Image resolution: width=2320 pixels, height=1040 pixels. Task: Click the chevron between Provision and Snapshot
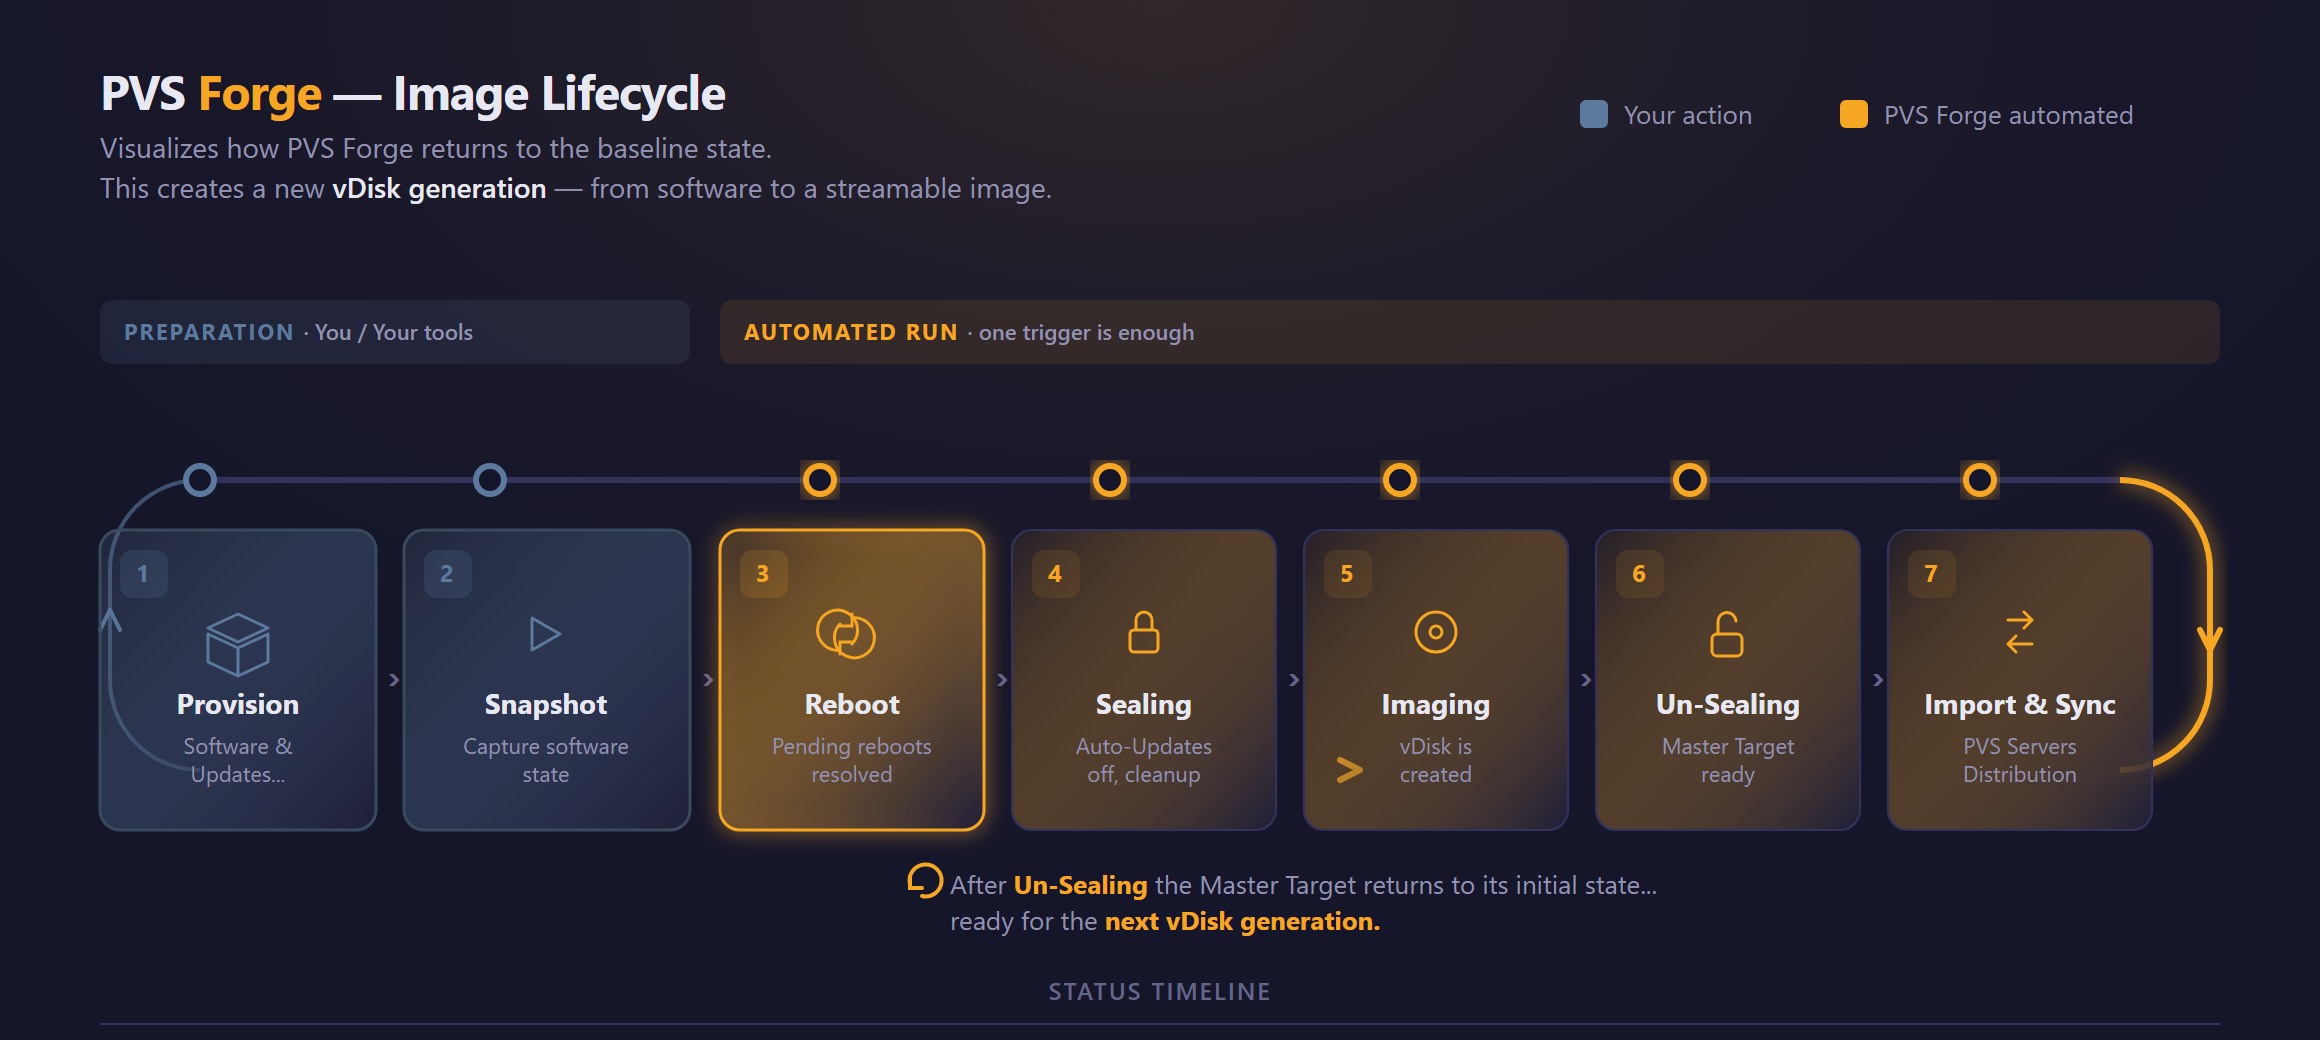tap(394, 680)
